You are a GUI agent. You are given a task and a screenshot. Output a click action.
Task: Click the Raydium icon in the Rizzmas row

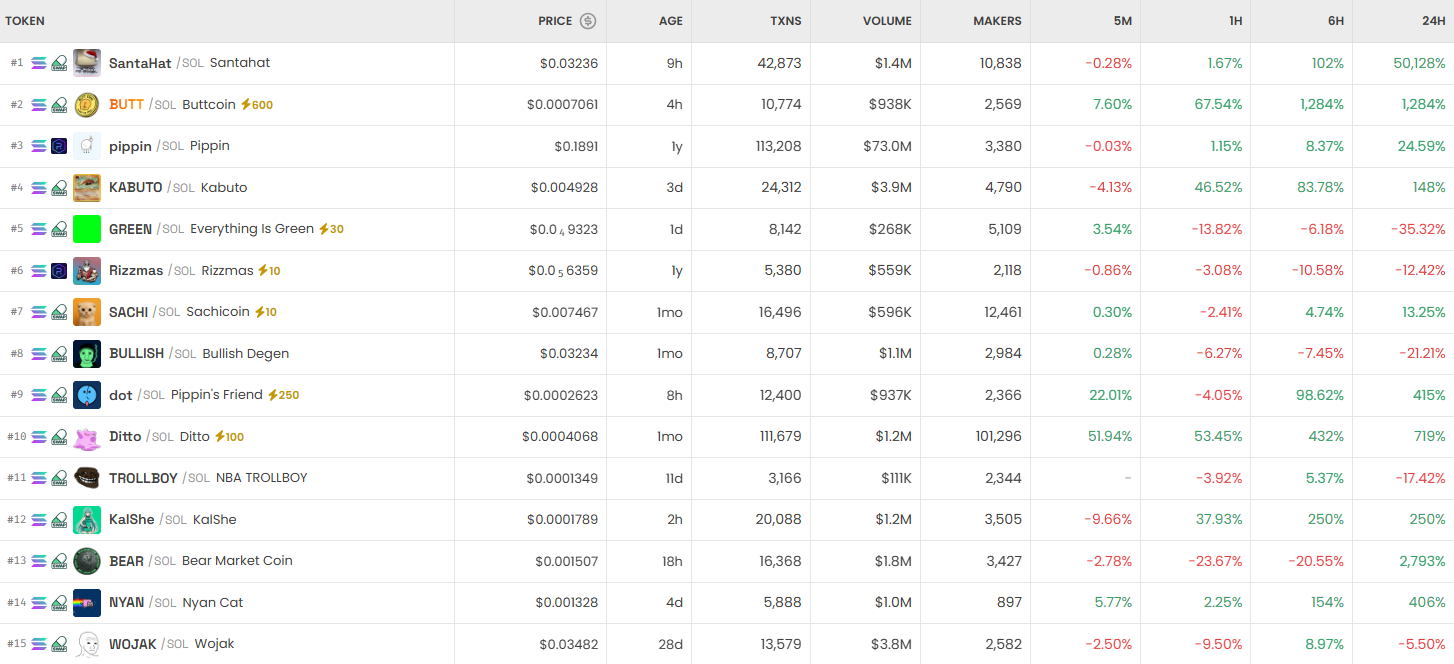(59, 271)
